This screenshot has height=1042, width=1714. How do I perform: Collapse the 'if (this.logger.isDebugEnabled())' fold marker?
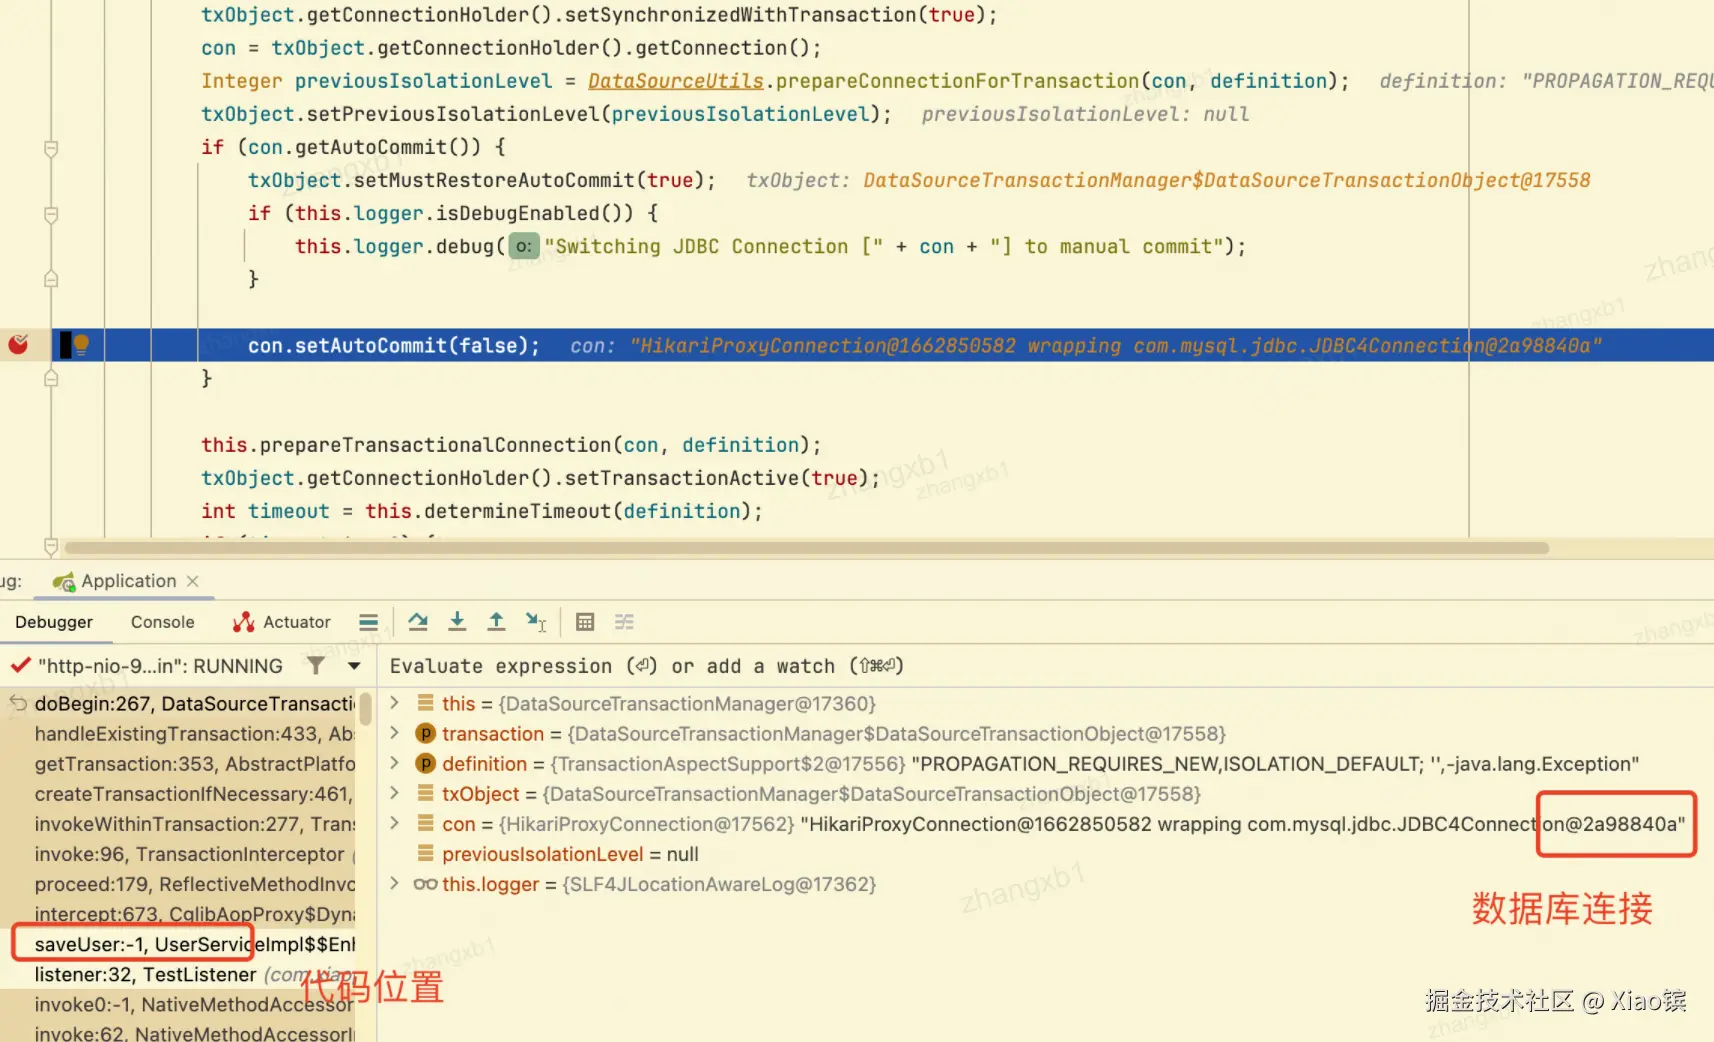click(x=51, y=215)
